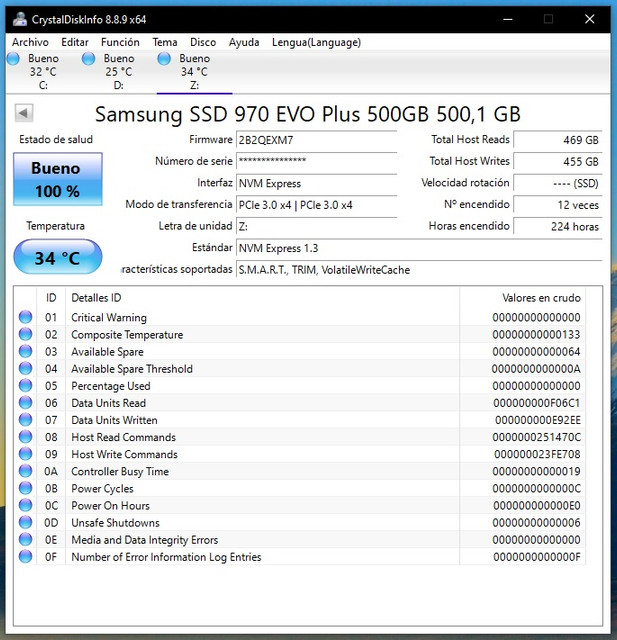Open the Archivo menu
Image resolution: width=617 pixels, height=640 pixels.
(x=30, y=42)
